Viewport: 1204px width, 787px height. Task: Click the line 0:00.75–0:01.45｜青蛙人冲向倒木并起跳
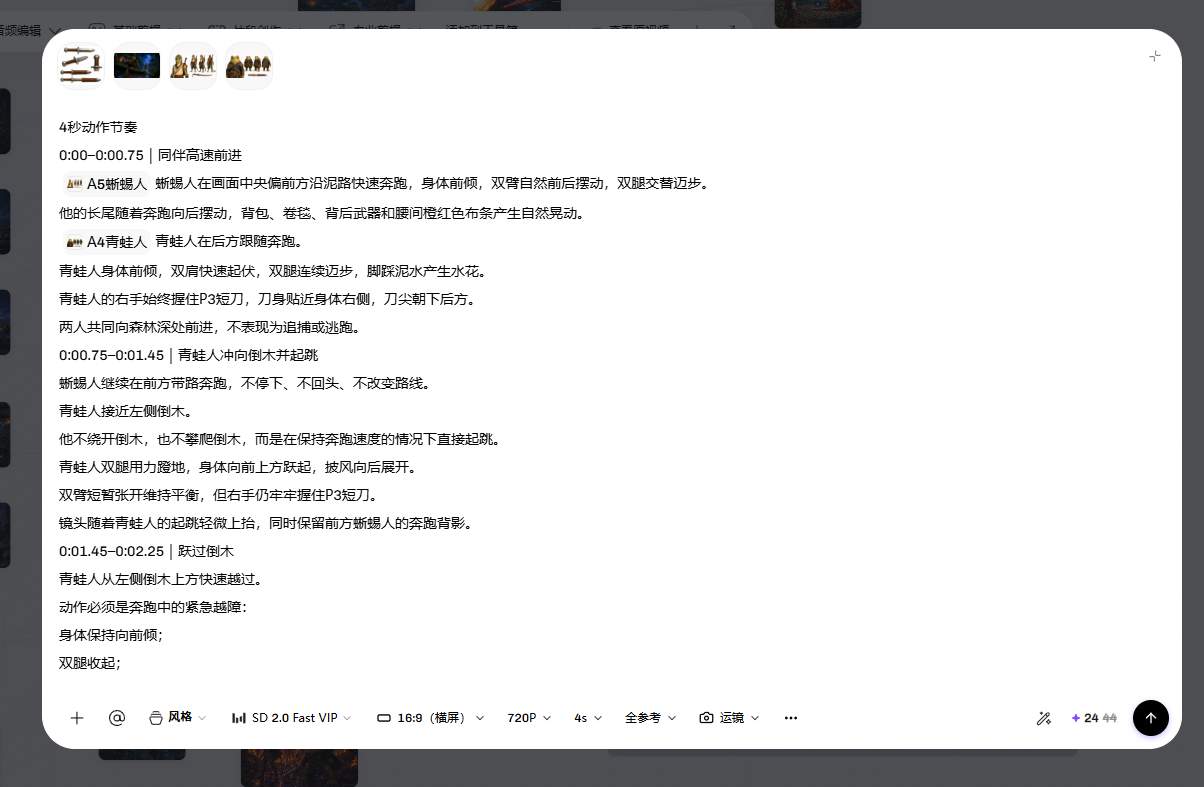pos(188,355)
